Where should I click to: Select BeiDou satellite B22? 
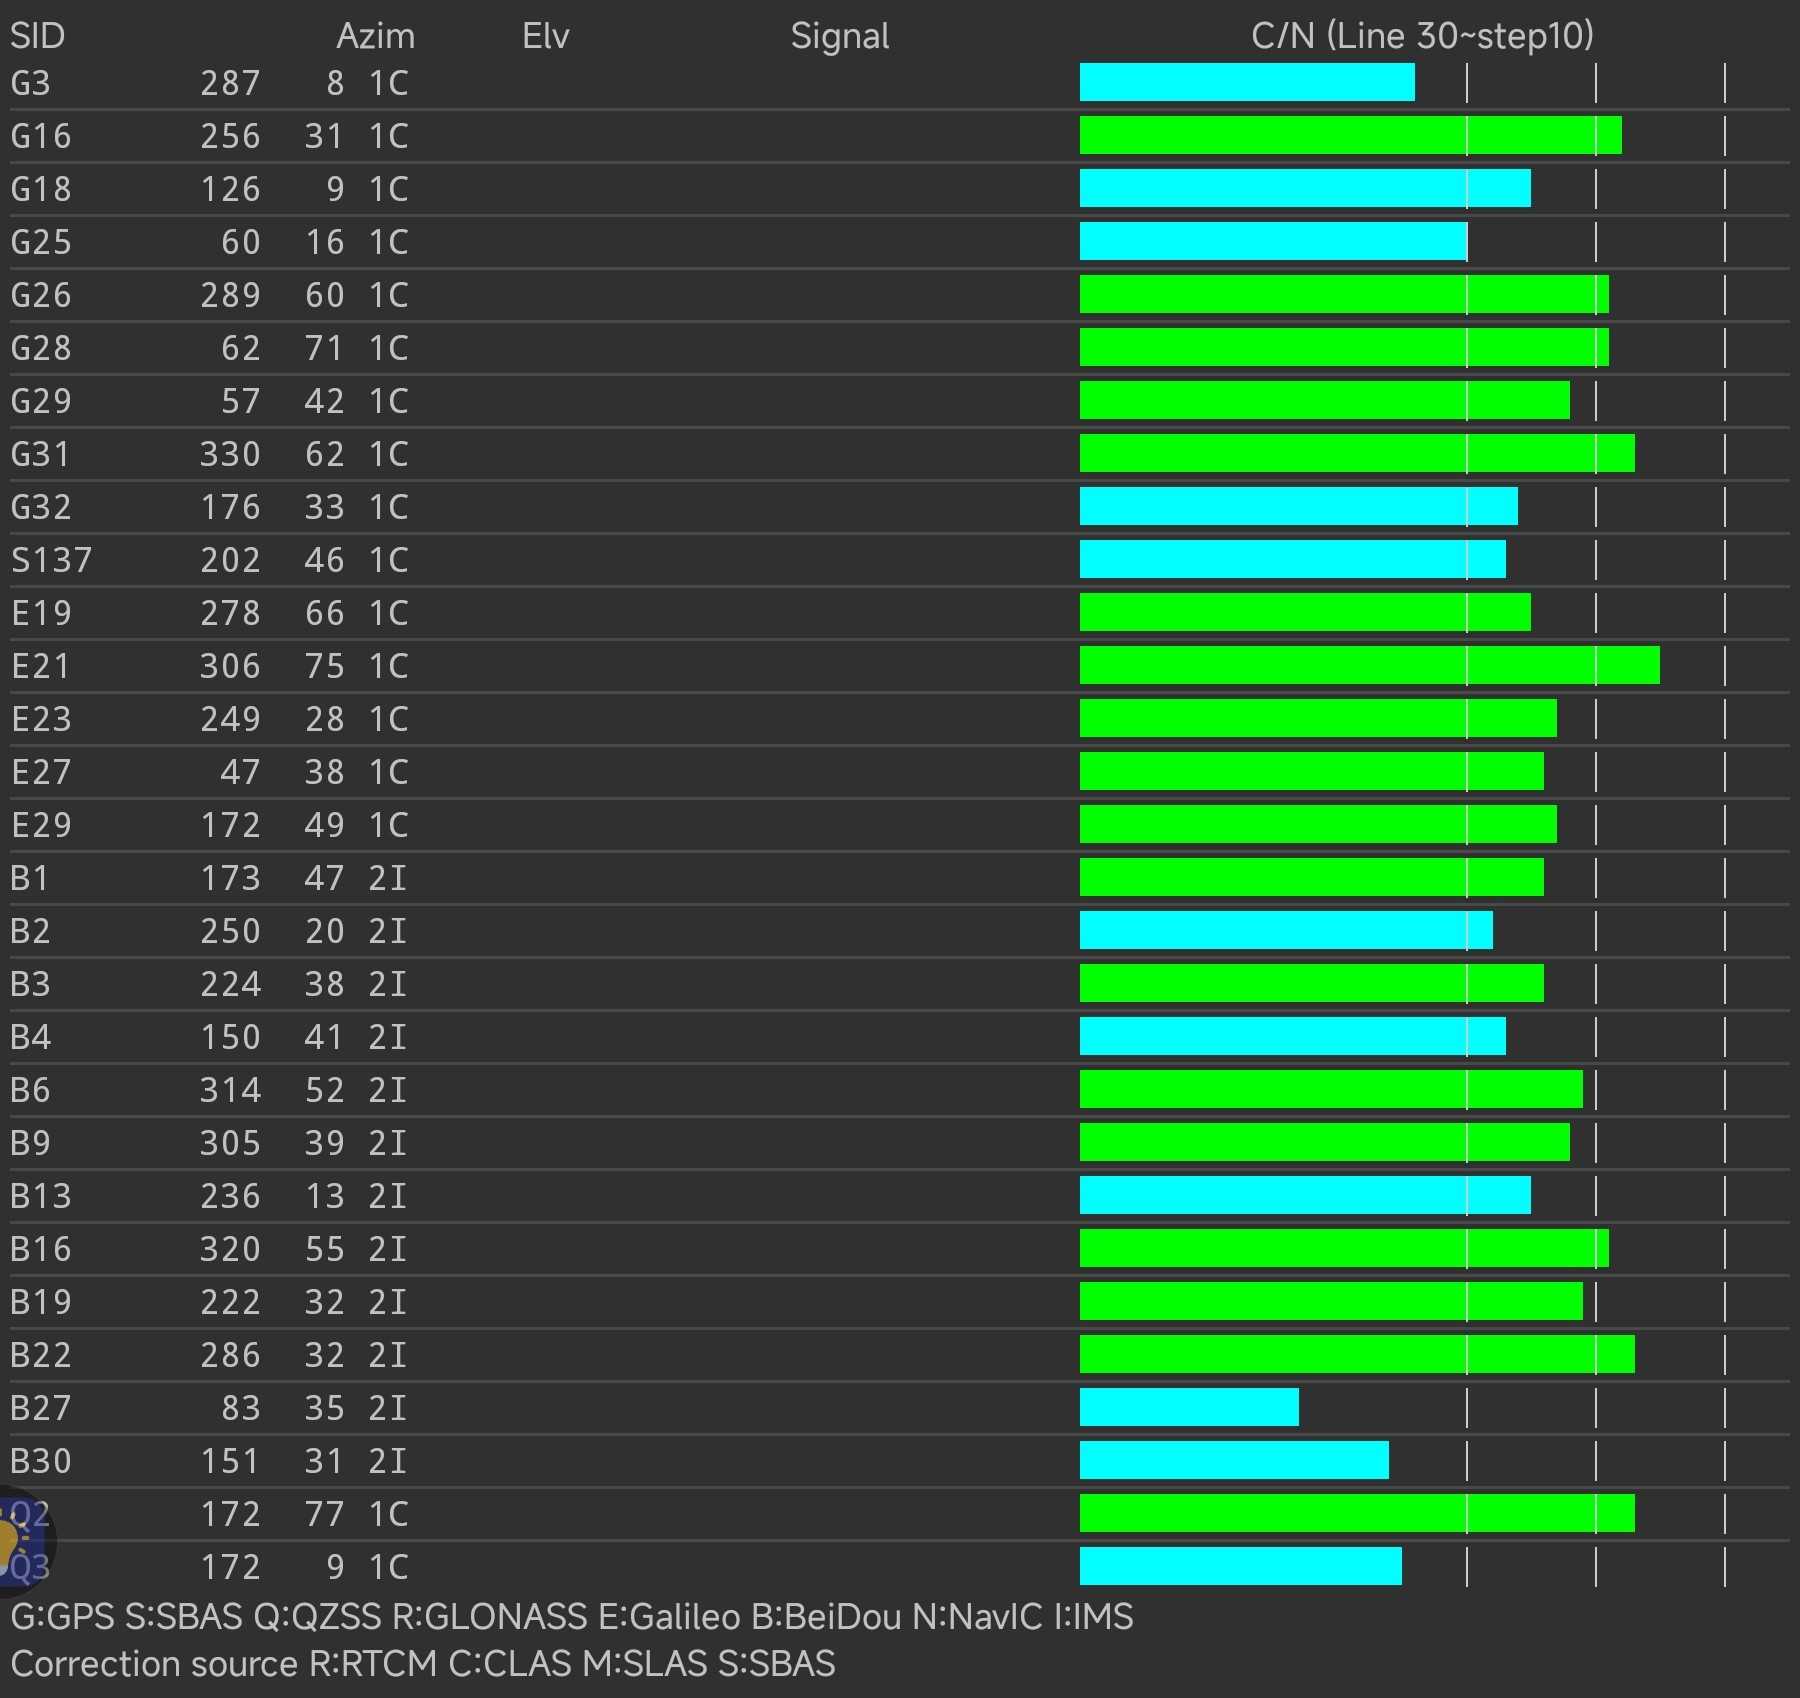click(x=41, y=1355)
